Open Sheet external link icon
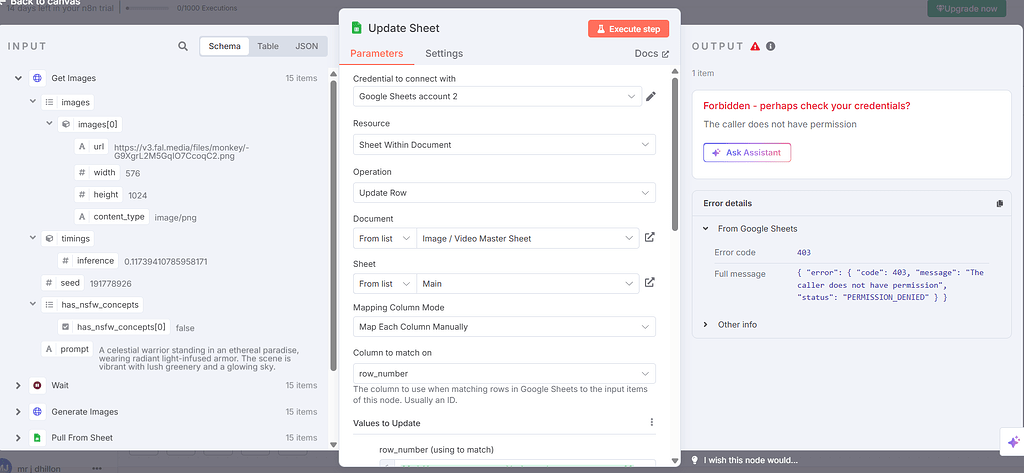Viewport: 1024px width, 473px height. point(649,283)
